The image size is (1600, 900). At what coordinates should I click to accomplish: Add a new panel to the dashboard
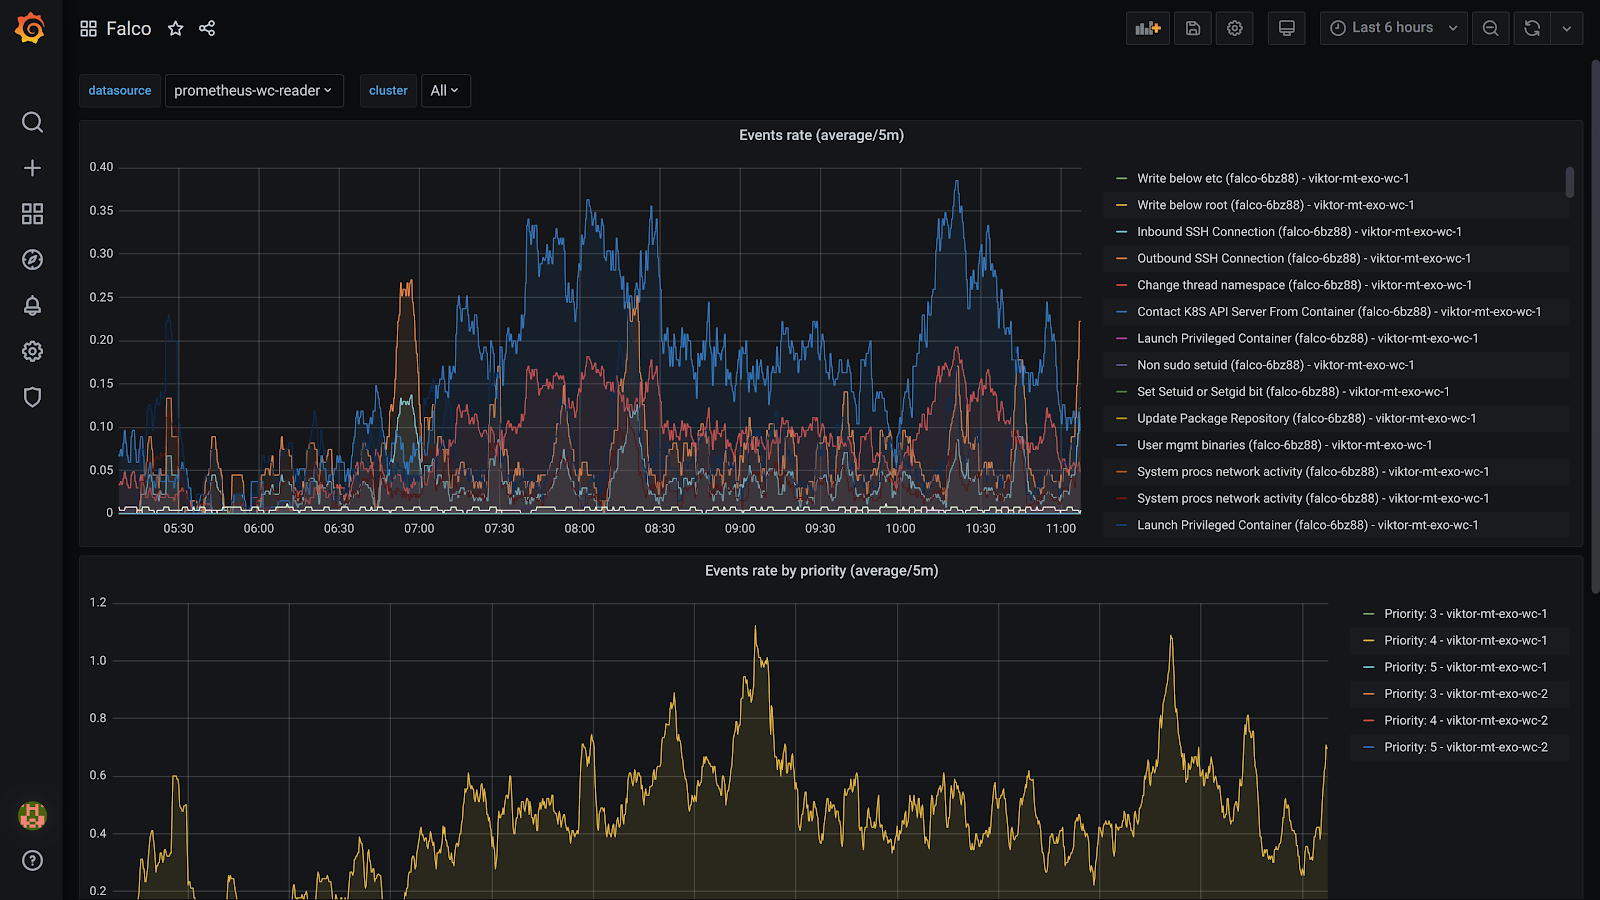click(x=1147, y=28)
